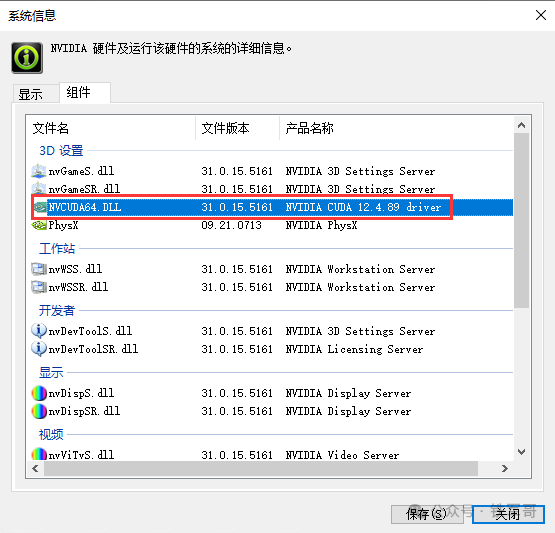Select the nvGameS.dll file name
Image resolution: width=555 pixels, height=533 pixels.
point(81,171)
